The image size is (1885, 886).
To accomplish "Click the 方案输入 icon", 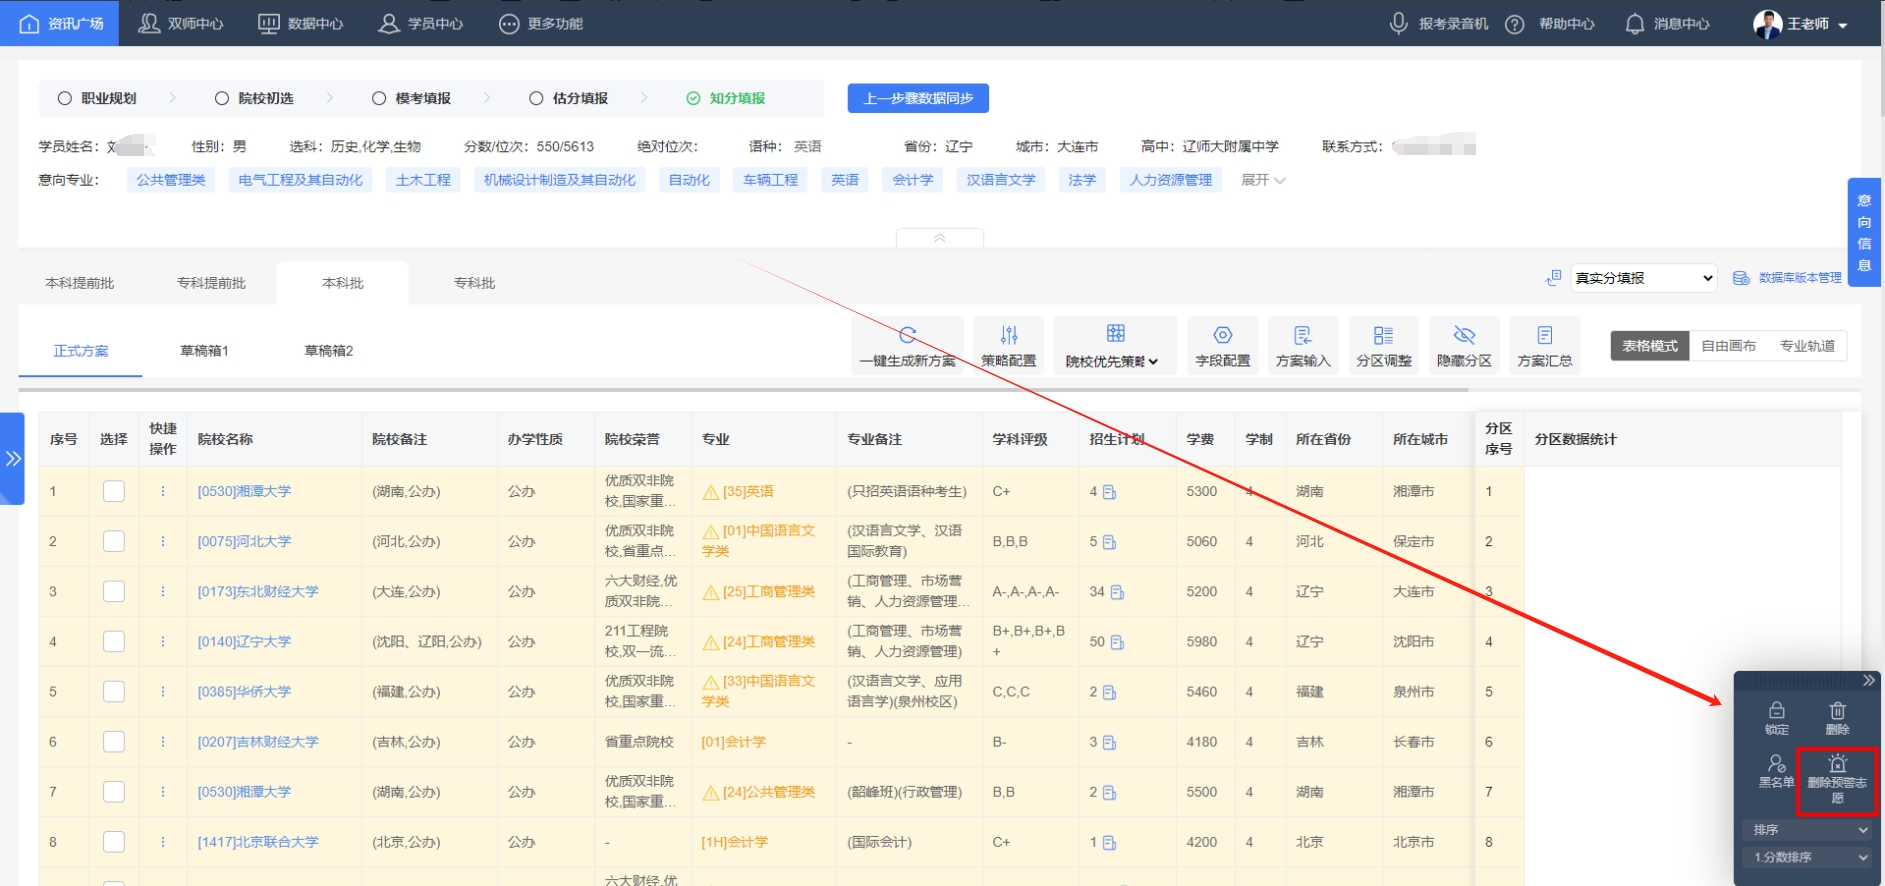I will 1302,335.
